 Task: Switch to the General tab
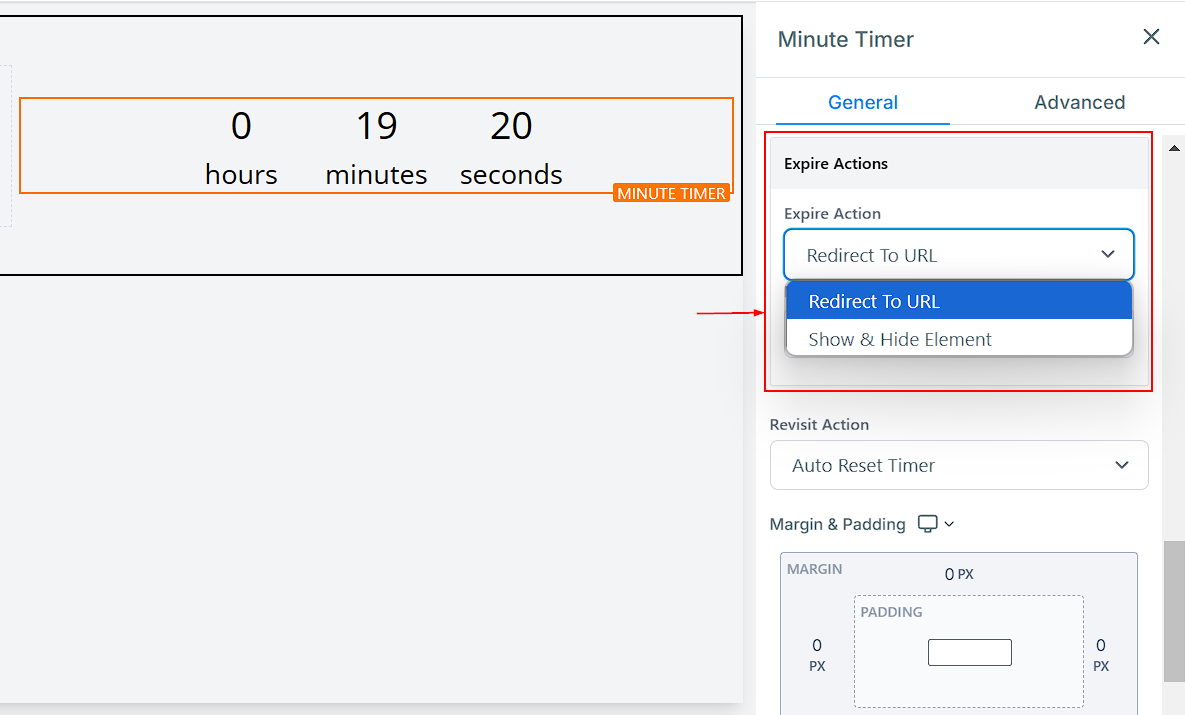[x=862, y=102]
